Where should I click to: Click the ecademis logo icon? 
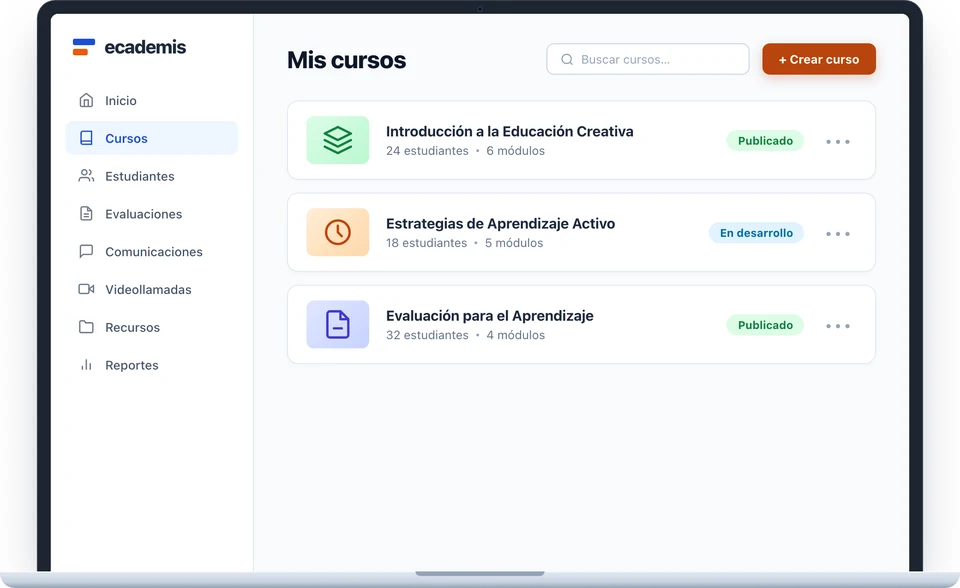click(84, 47)
